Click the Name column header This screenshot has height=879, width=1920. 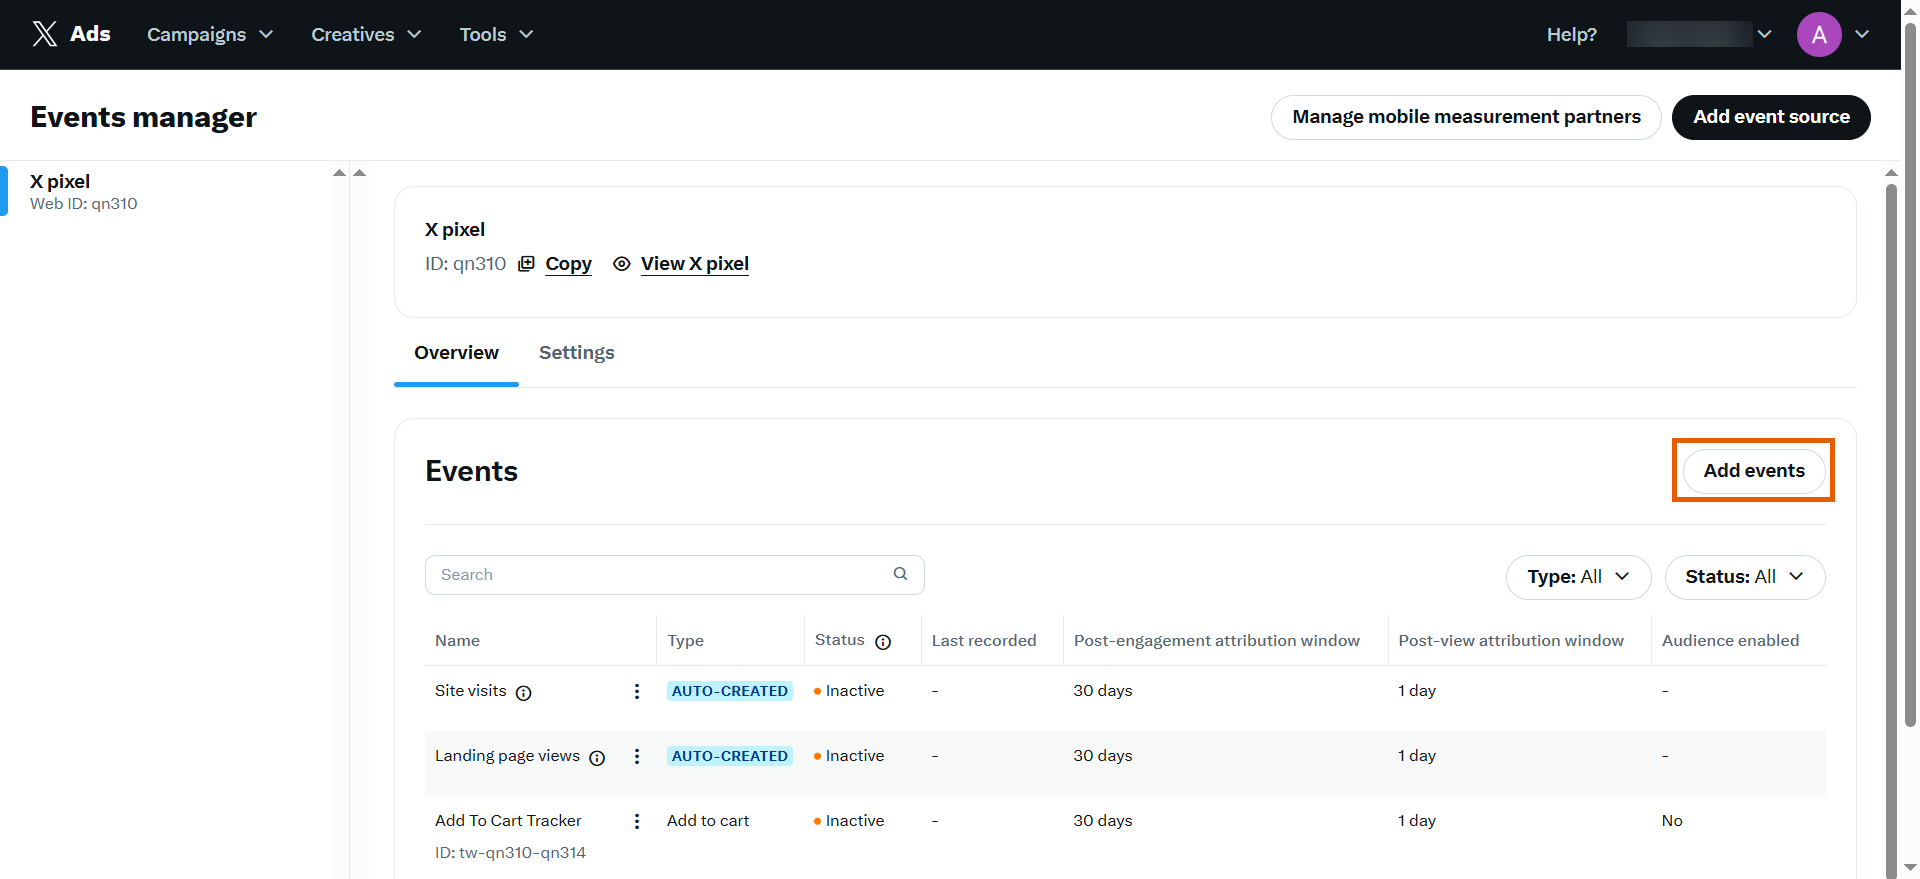click(457, 641)
